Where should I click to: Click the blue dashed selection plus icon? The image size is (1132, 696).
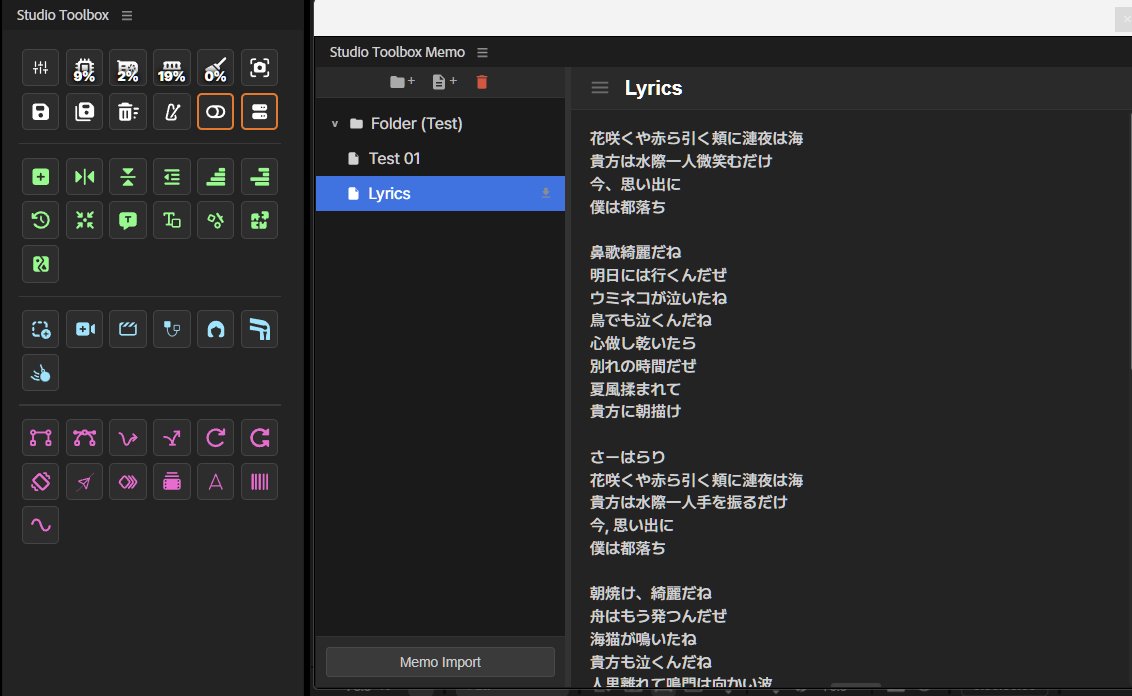point(40,329)
